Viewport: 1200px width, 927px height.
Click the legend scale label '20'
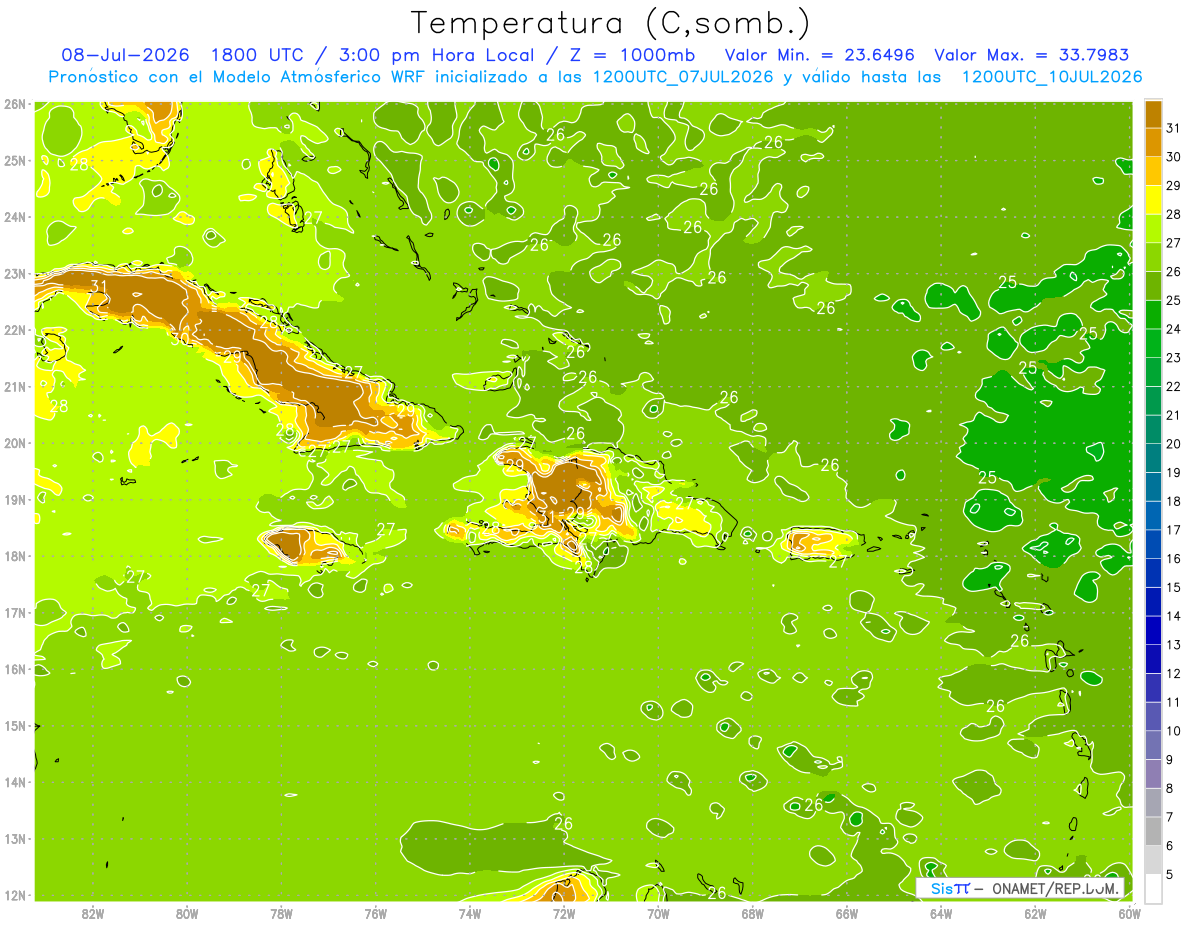point(1173,443)
